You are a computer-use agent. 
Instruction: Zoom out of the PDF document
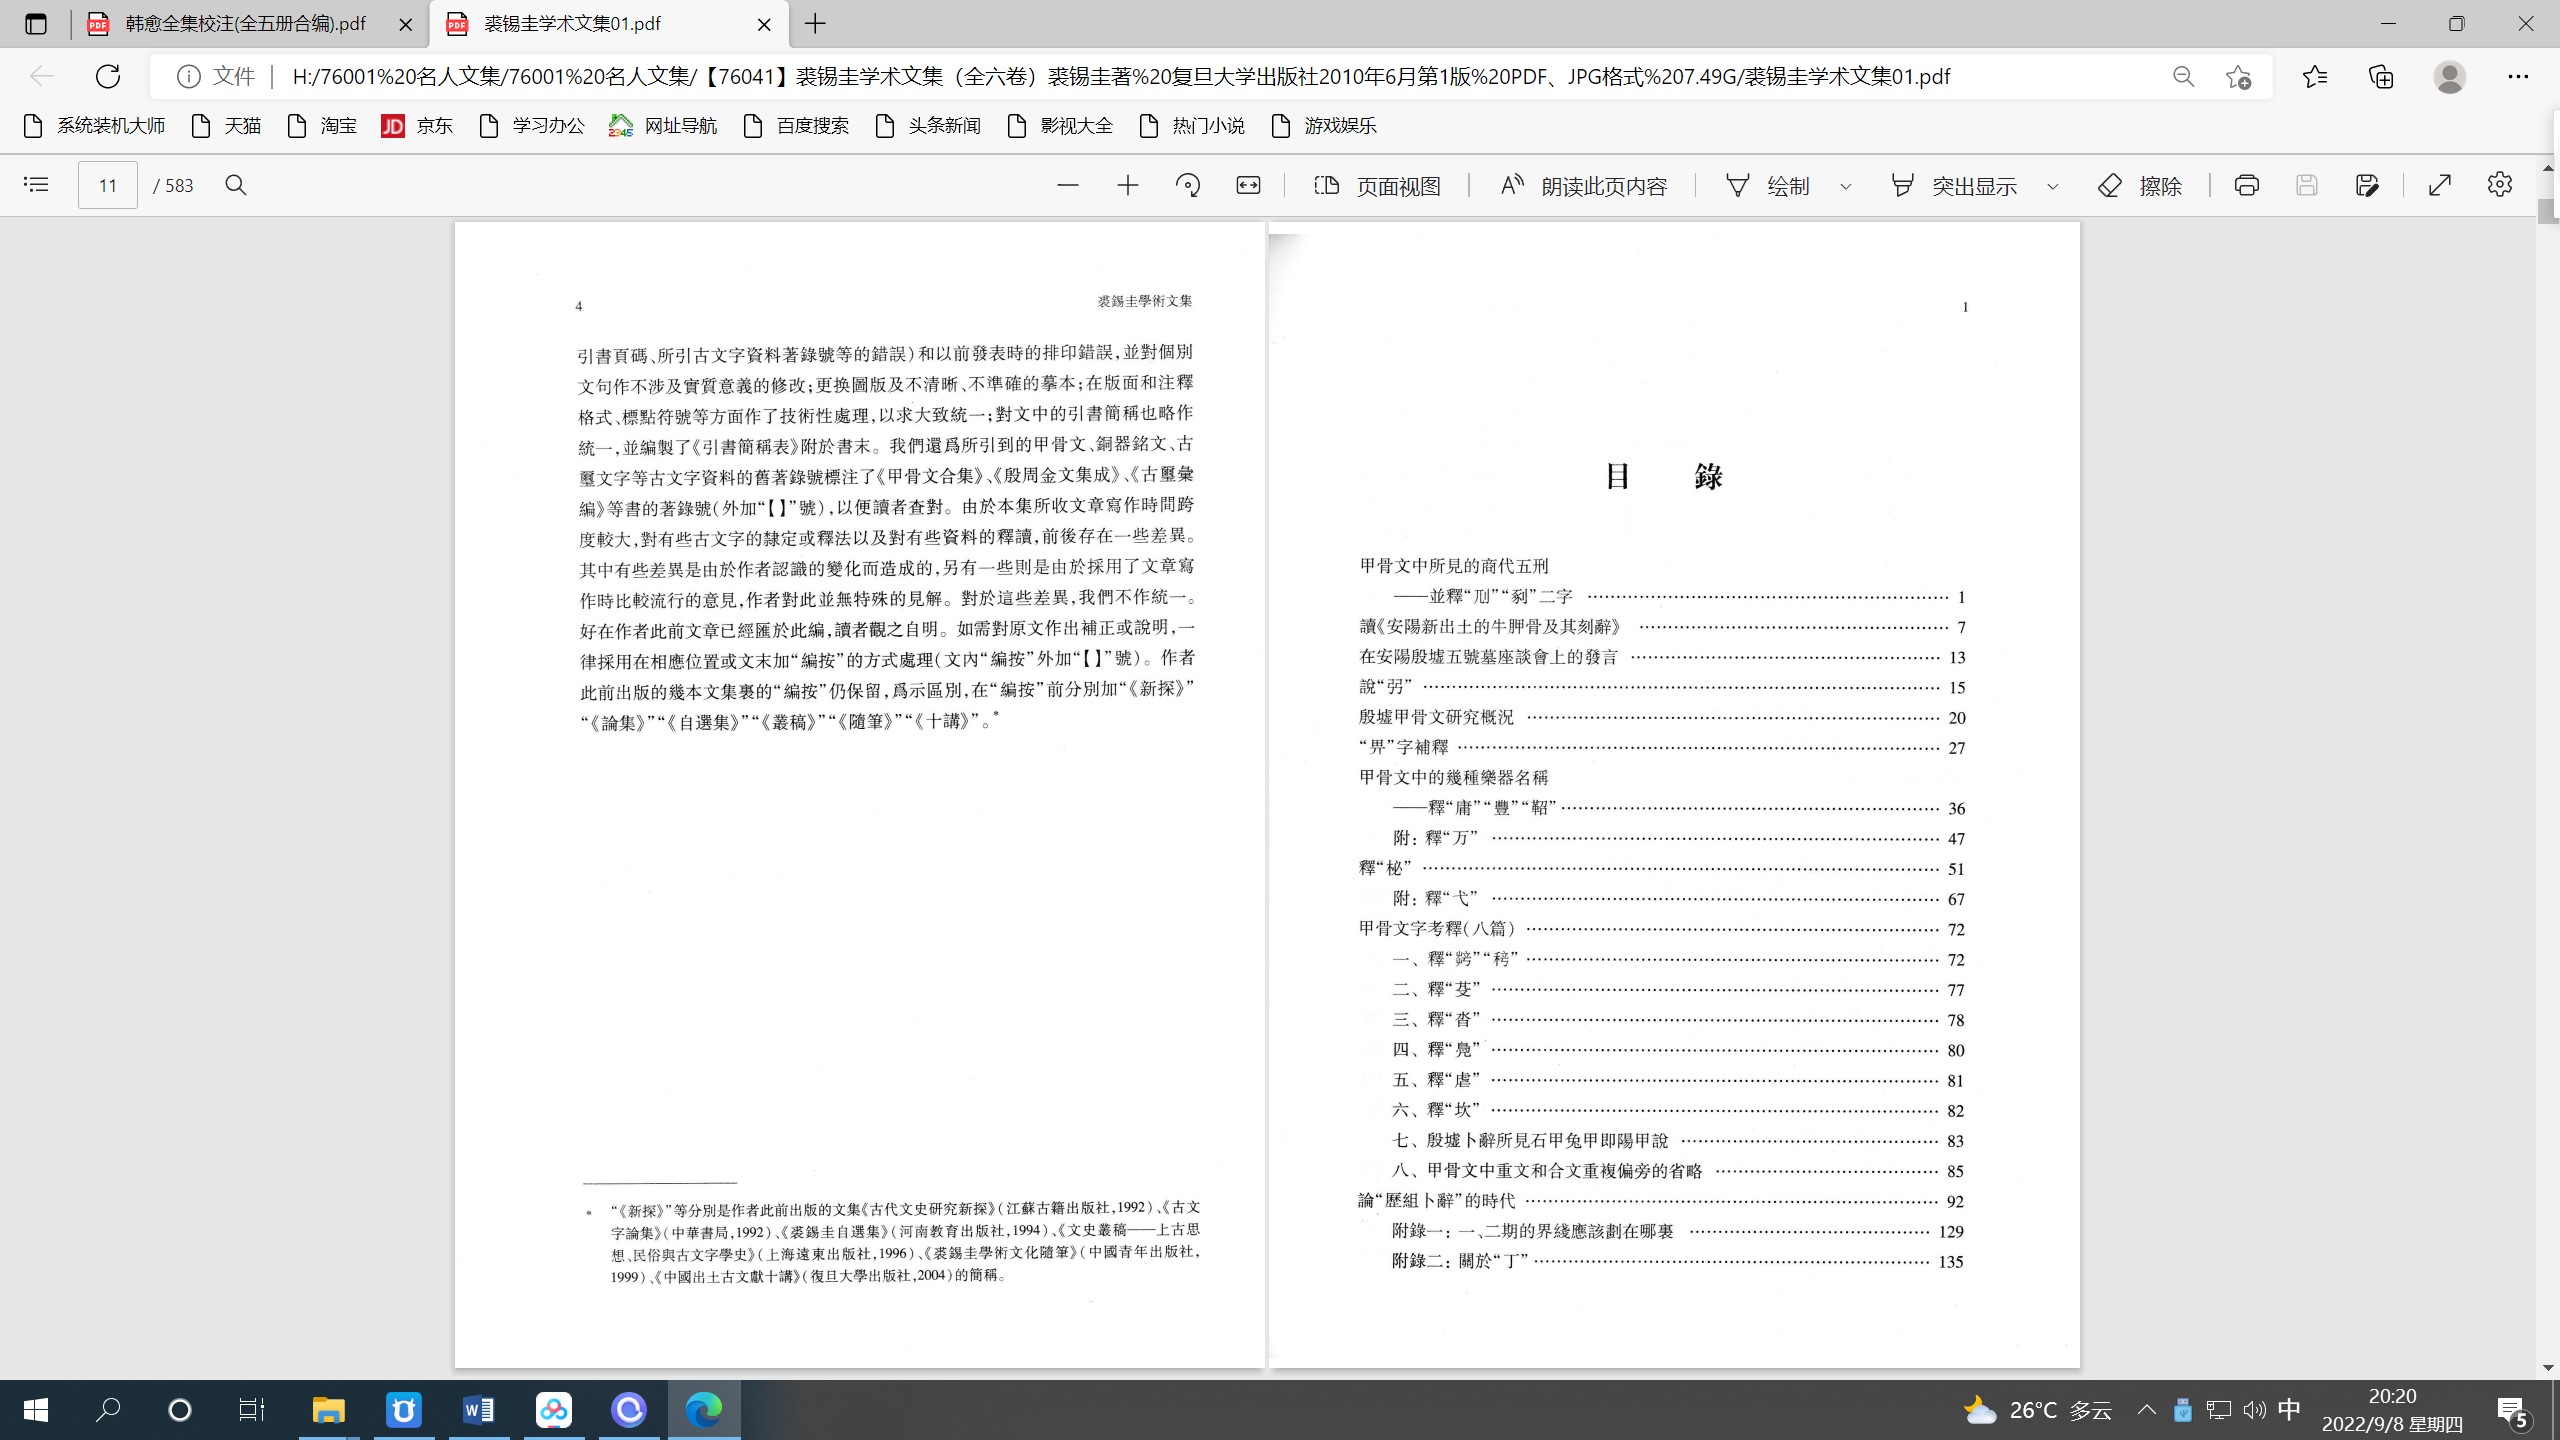click(x=1067, y=184)
